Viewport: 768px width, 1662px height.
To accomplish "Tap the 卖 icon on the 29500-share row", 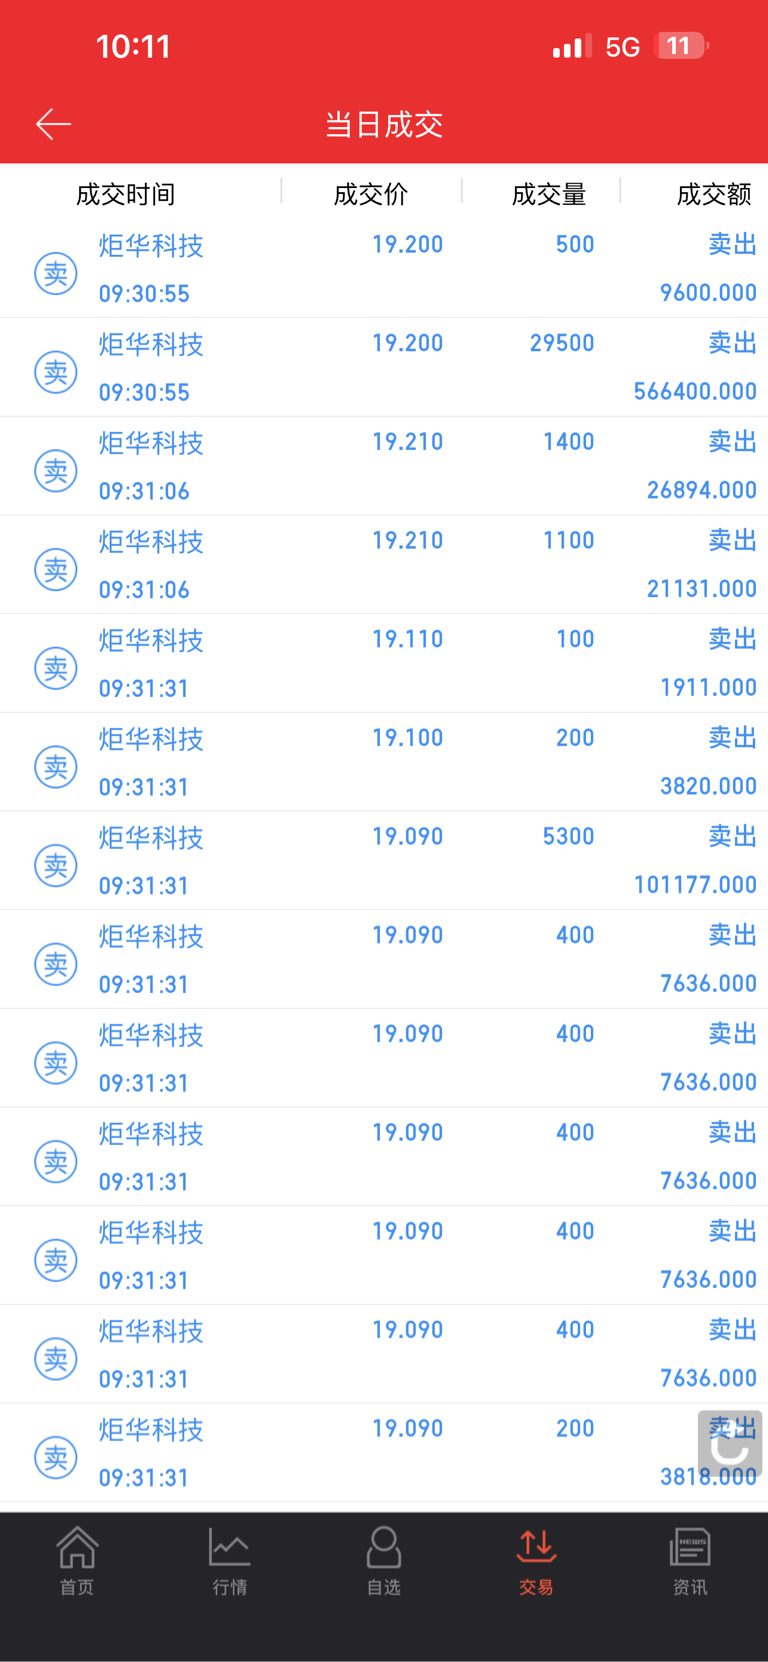I will pos(56,372).
